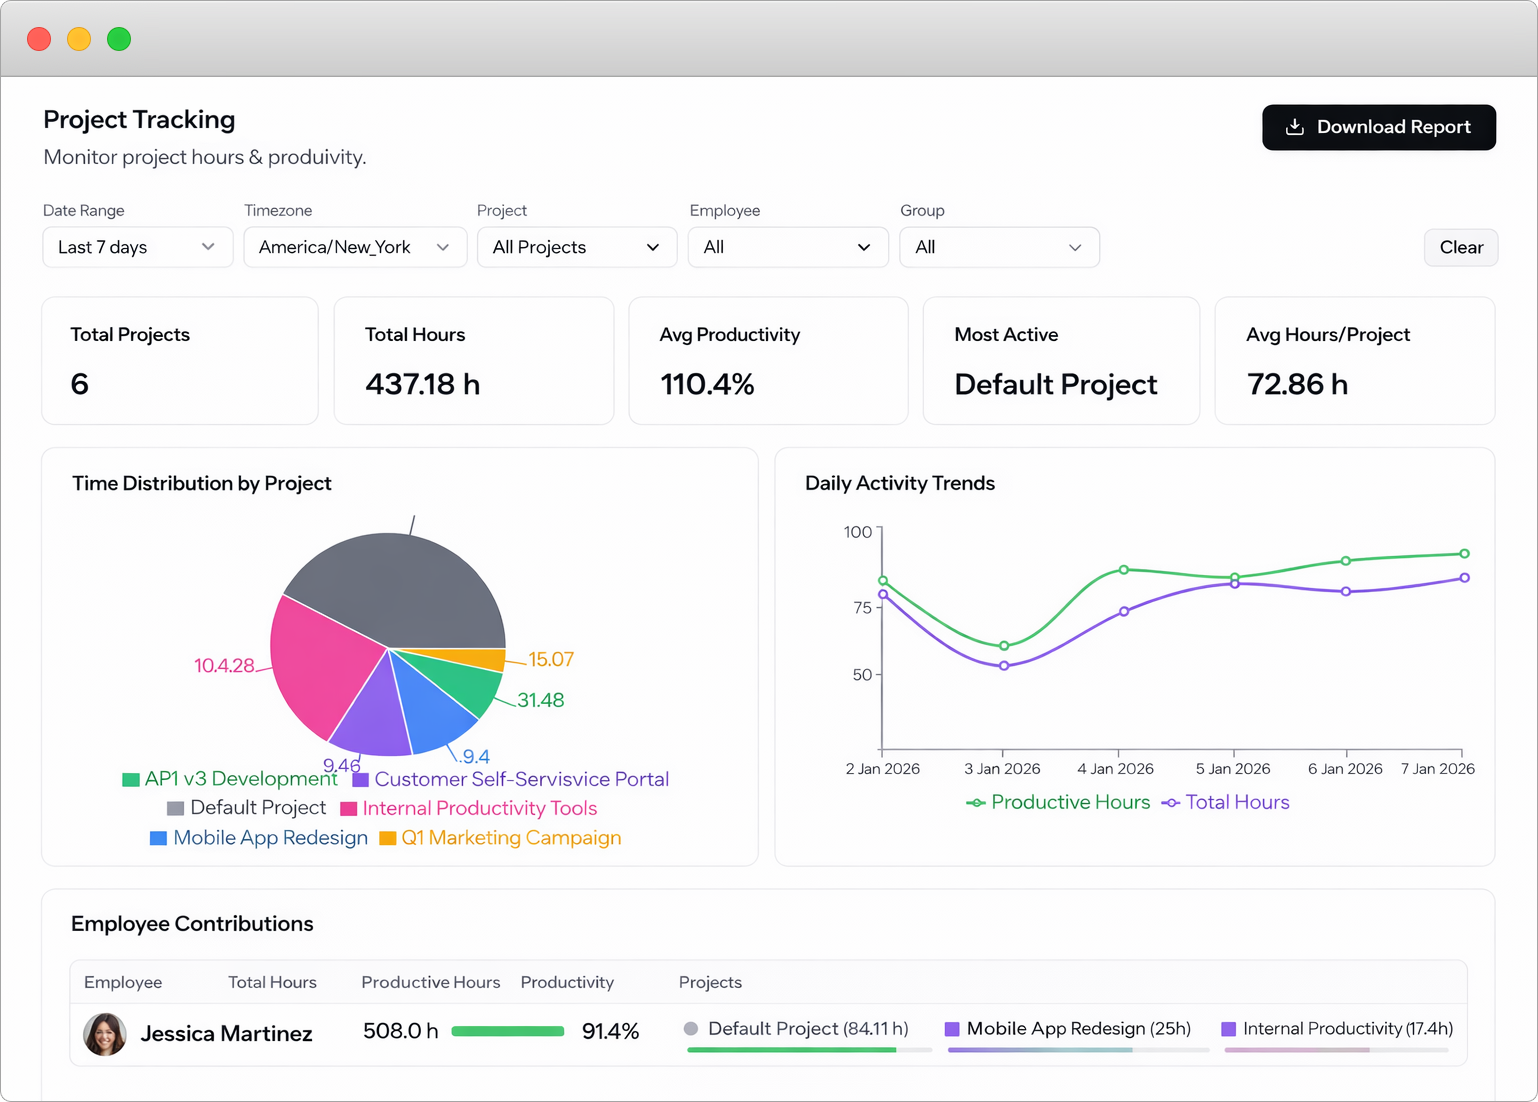
Task: Click the Internal Productivity (17.4h) entry
Action: [x=1338, y=1028]
